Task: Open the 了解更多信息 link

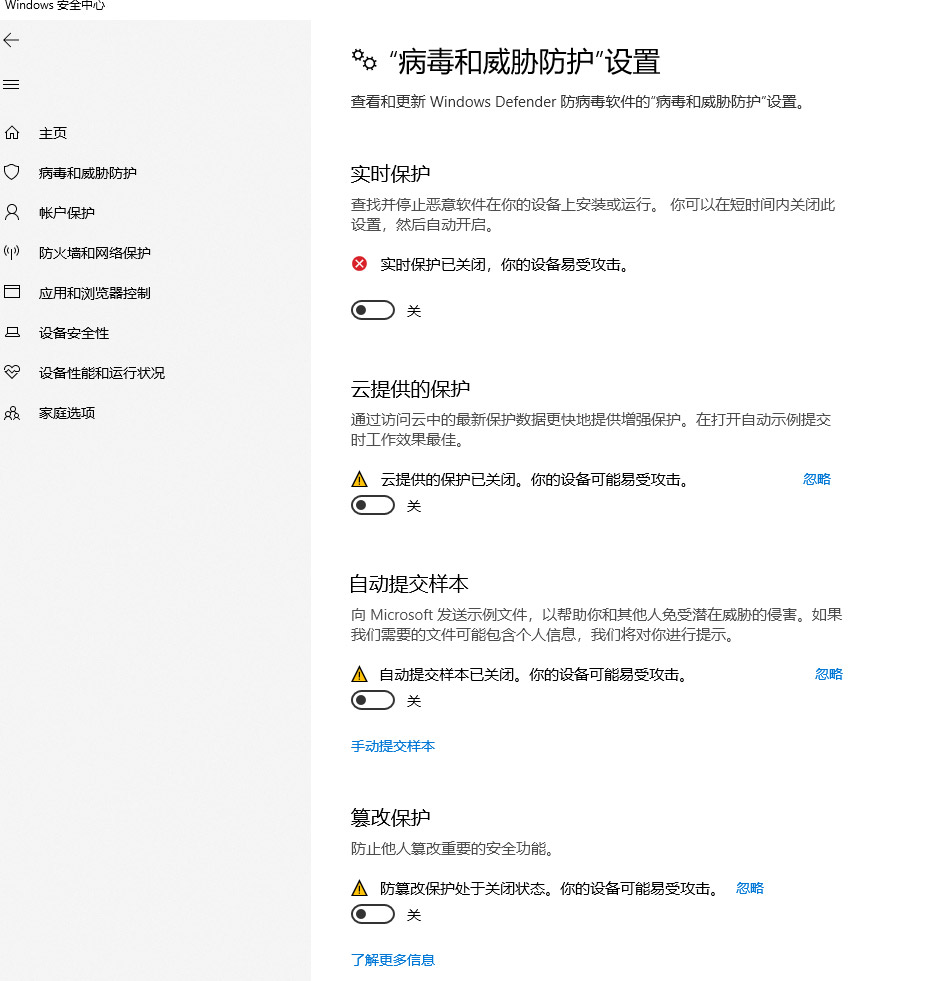Action: point(393,960)
